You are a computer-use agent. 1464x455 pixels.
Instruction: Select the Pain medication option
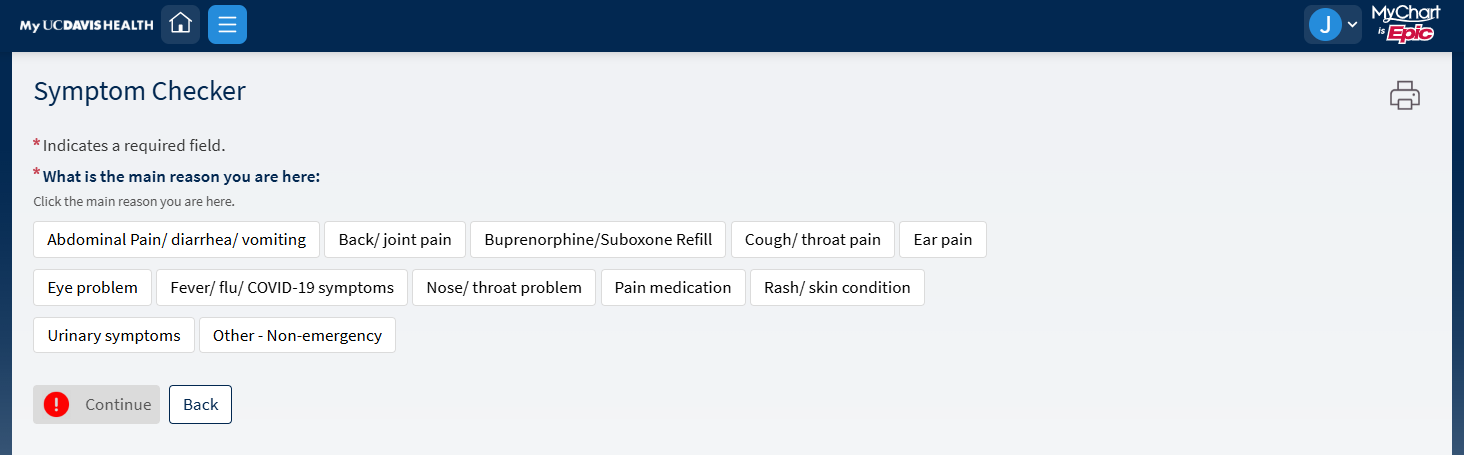coord(673,288)
